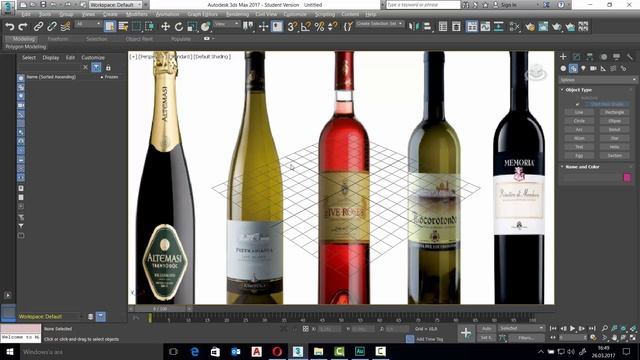Screen dimensions: 640x360
Task: Click the Align tool icon
Action: point(427,27)
